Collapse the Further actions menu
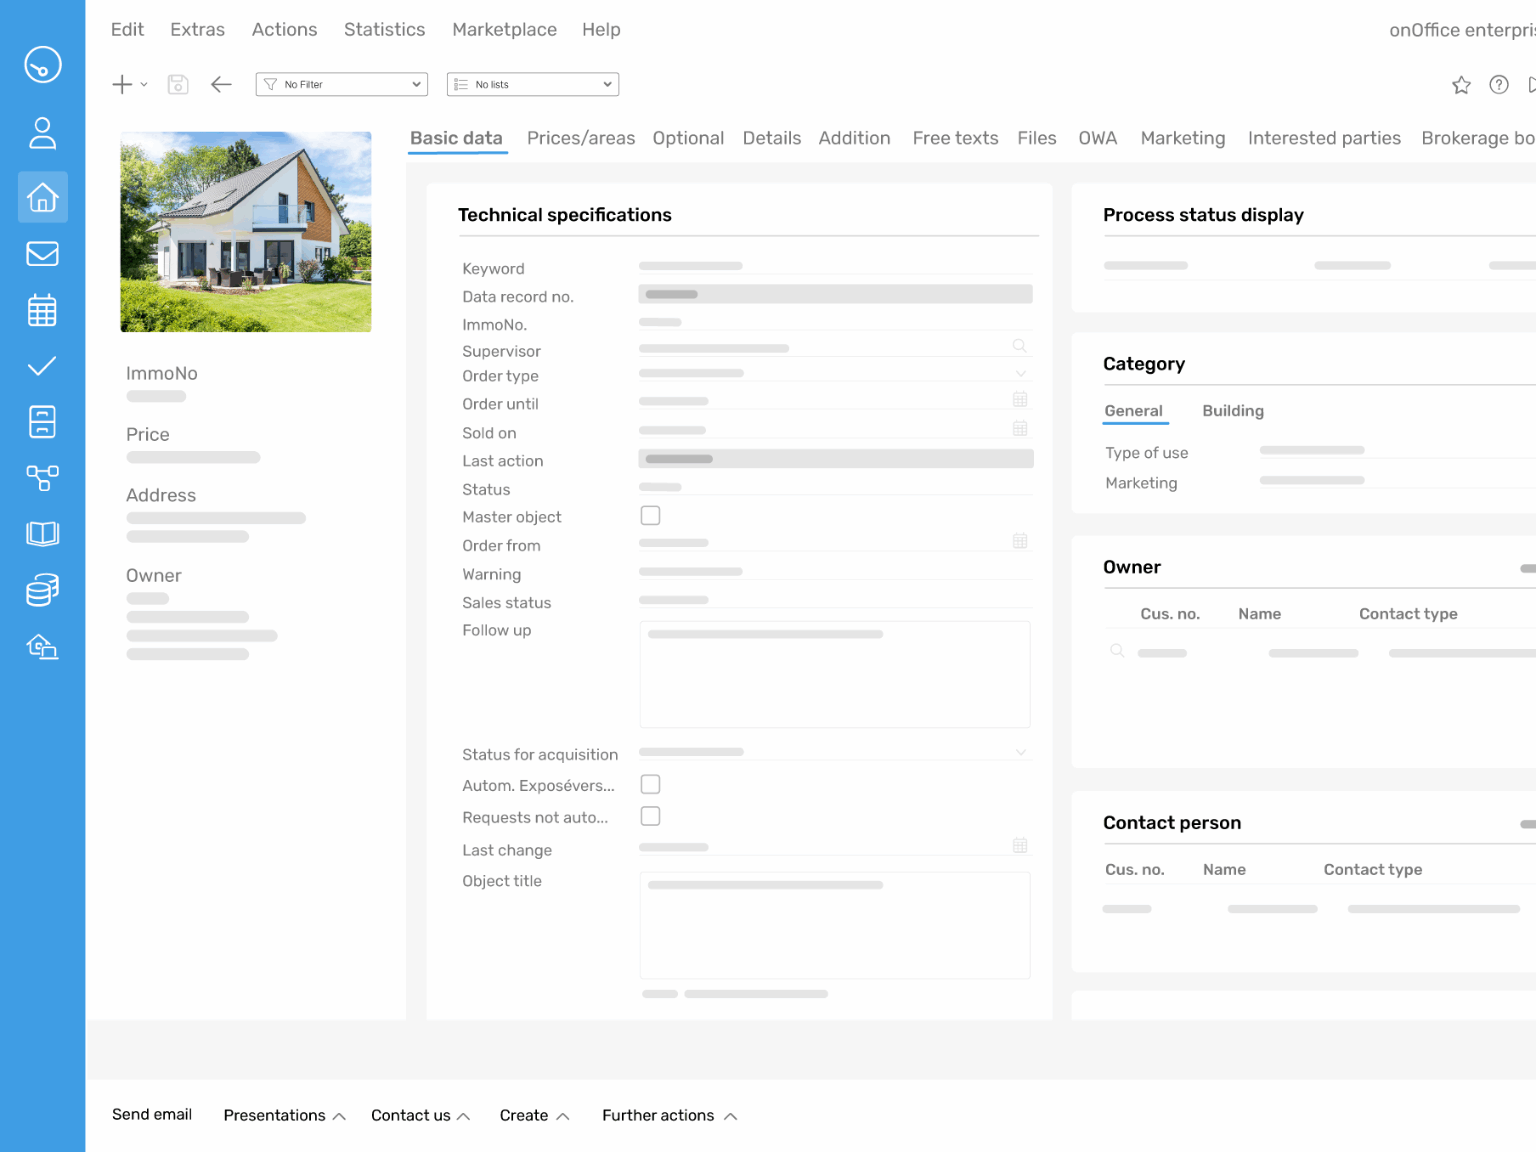The height and width of the screenshot is (1152, 1536). coord(668,1115)
